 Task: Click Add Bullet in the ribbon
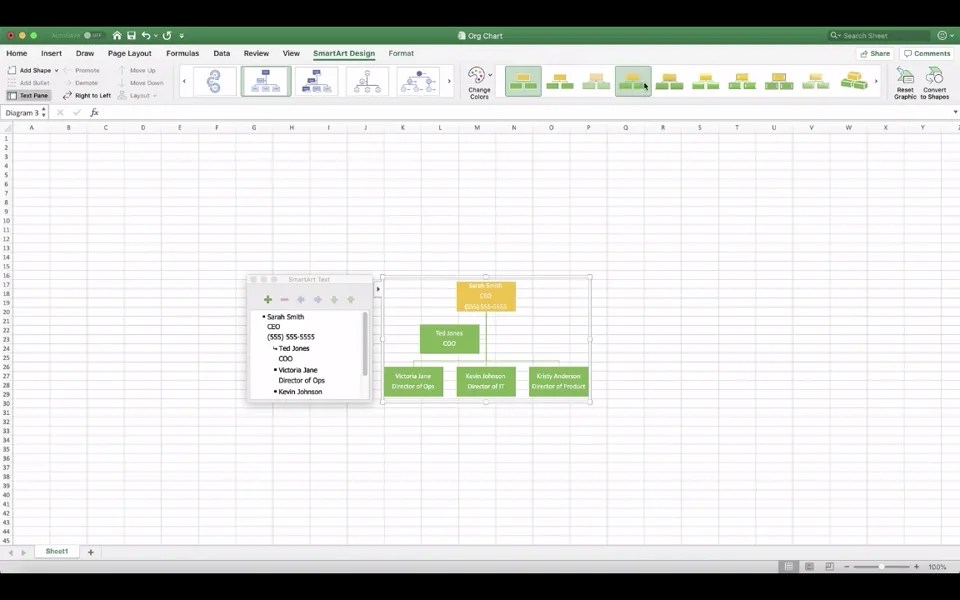pos(29,83)
